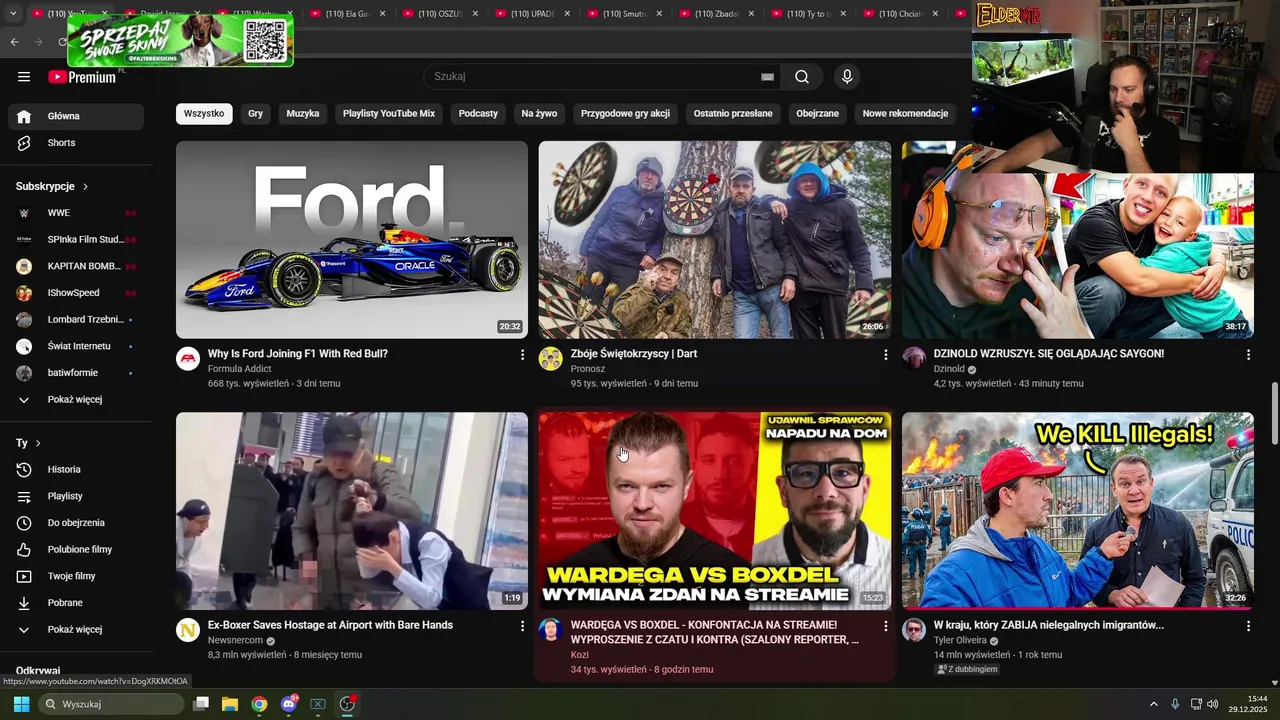
Task: Select Playlisty YouTube Mix filter chip
Action: click(389, 114)
